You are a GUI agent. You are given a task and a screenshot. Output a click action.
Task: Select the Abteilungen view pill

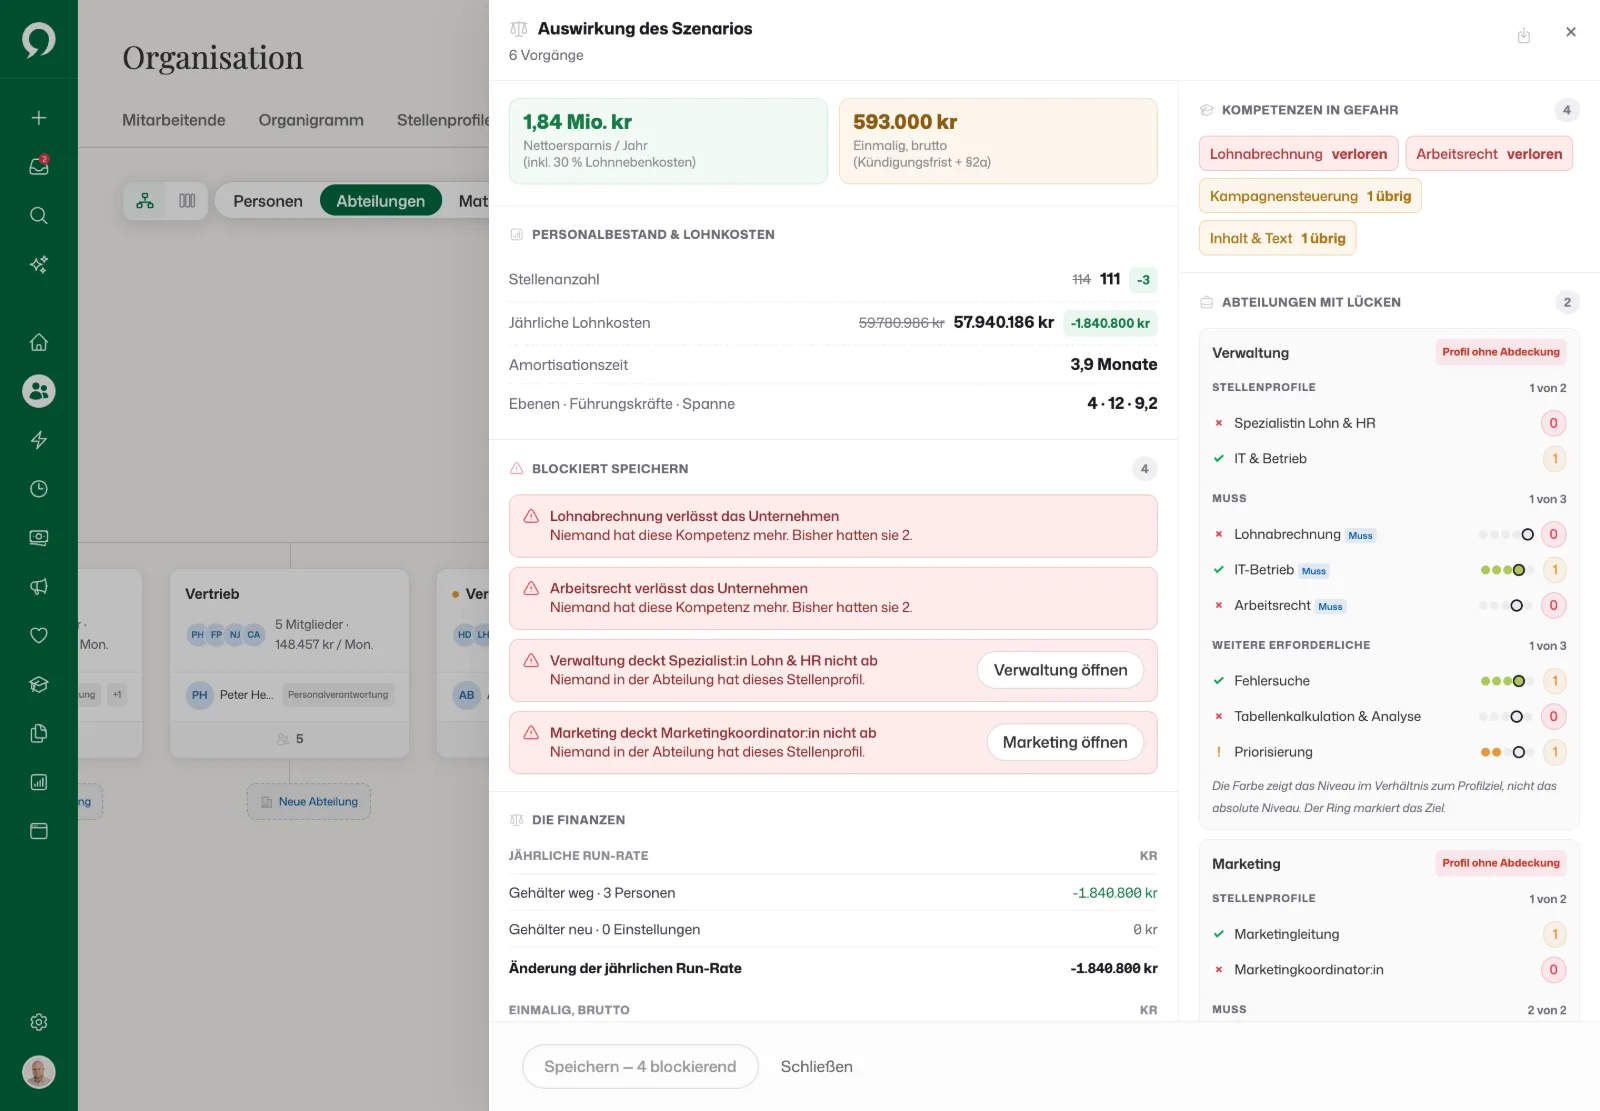tap(381, 201)
